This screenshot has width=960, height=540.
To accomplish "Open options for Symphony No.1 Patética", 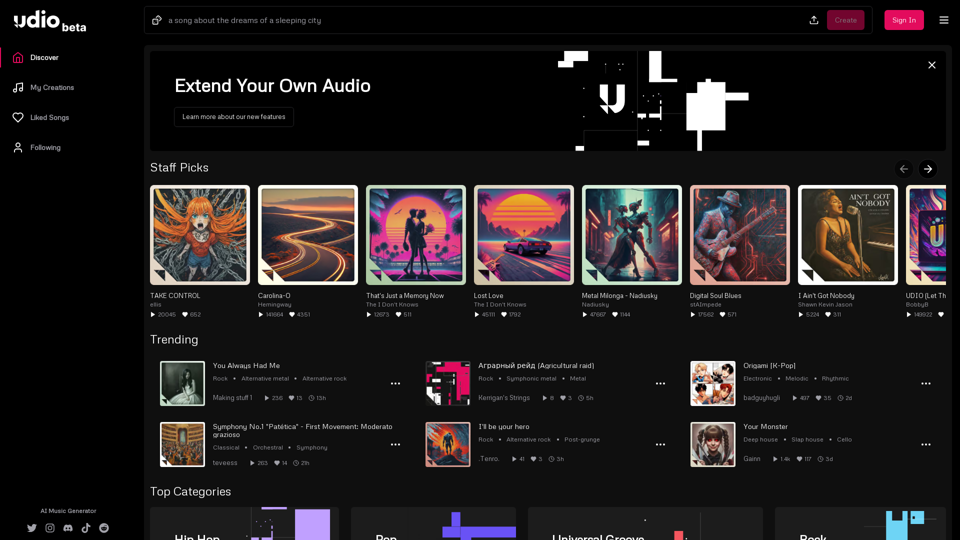I will pos(396,445).
